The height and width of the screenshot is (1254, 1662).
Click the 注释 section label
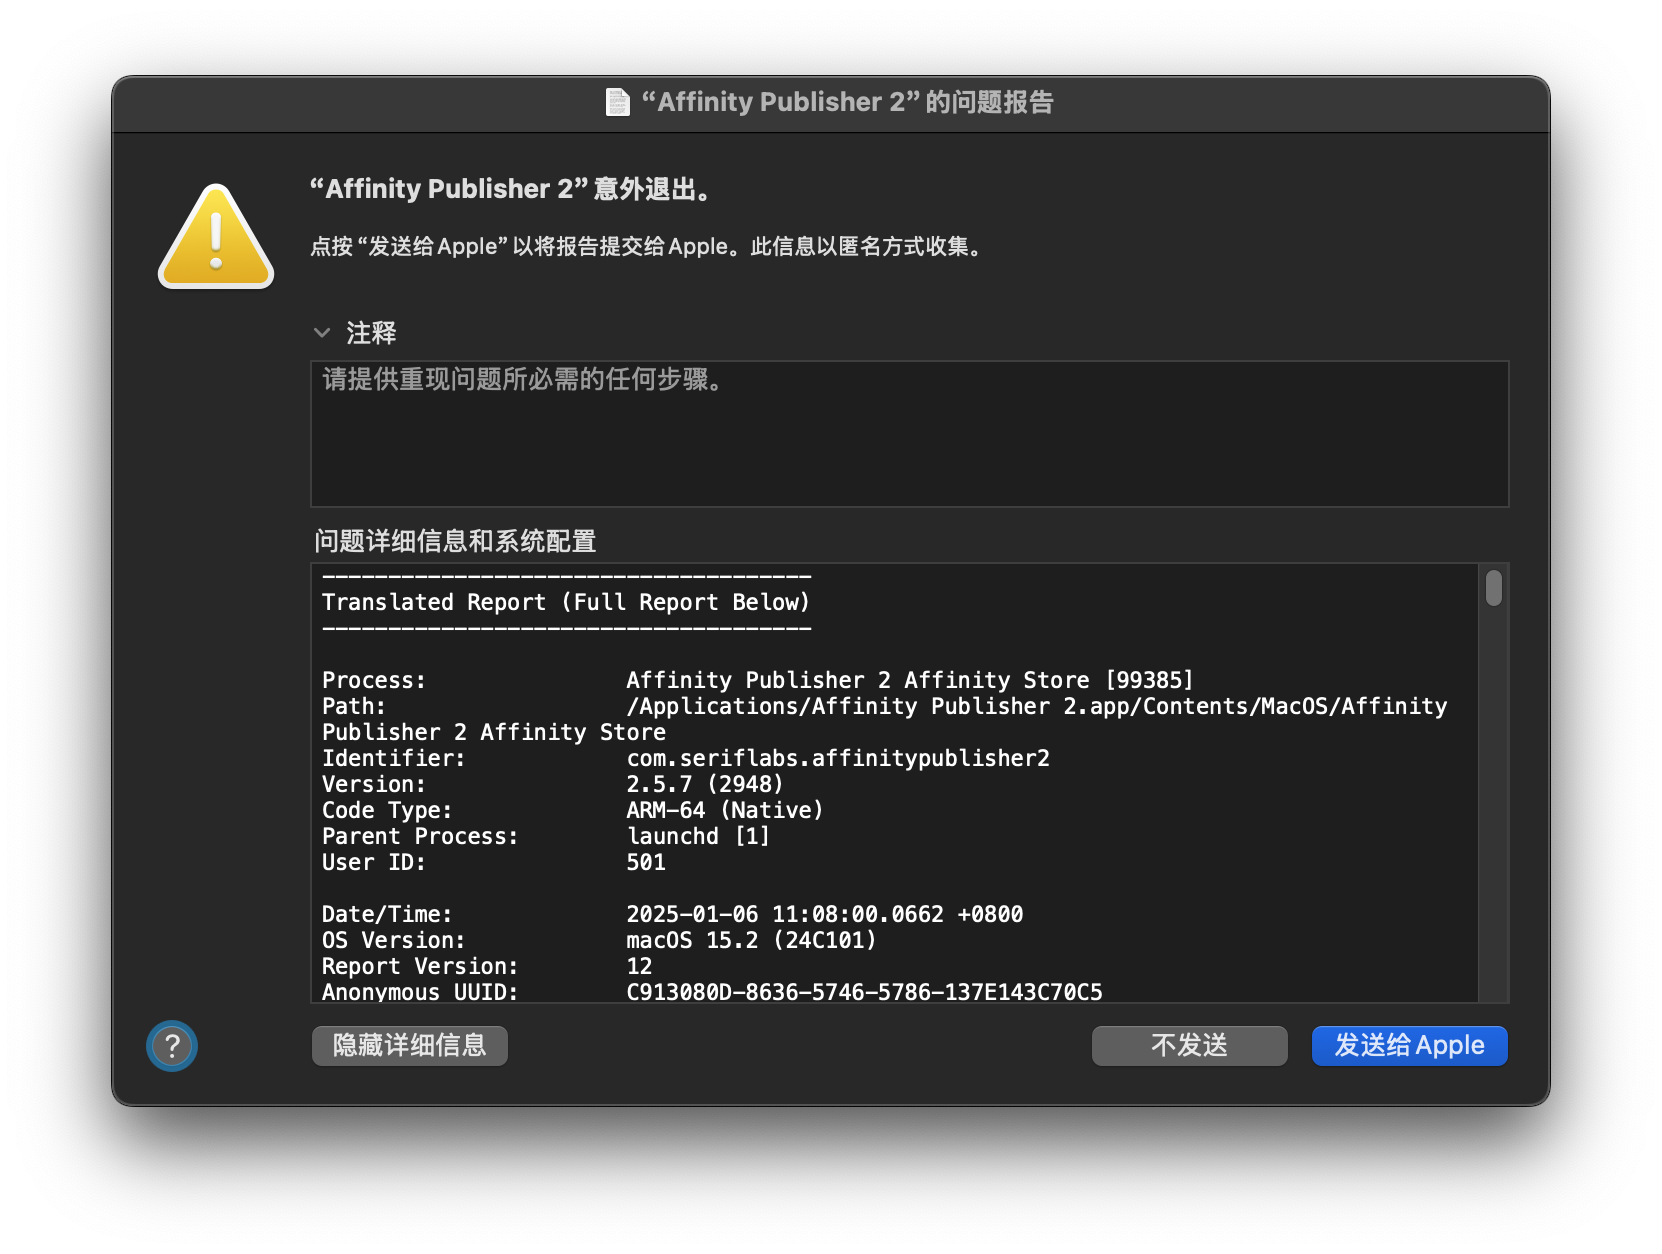click(371, 332)
